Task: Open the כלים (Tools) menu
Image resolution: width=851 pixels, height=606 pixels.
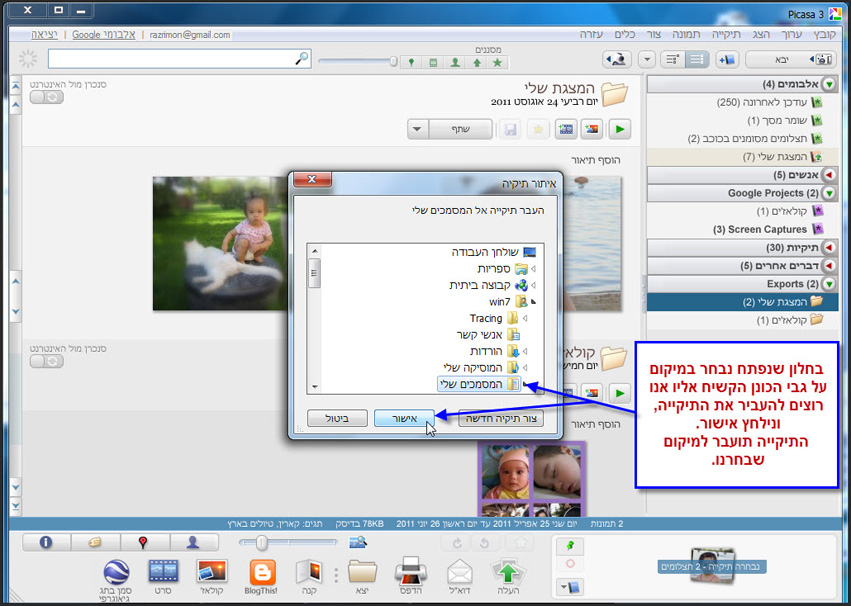Action: (625, 34)
